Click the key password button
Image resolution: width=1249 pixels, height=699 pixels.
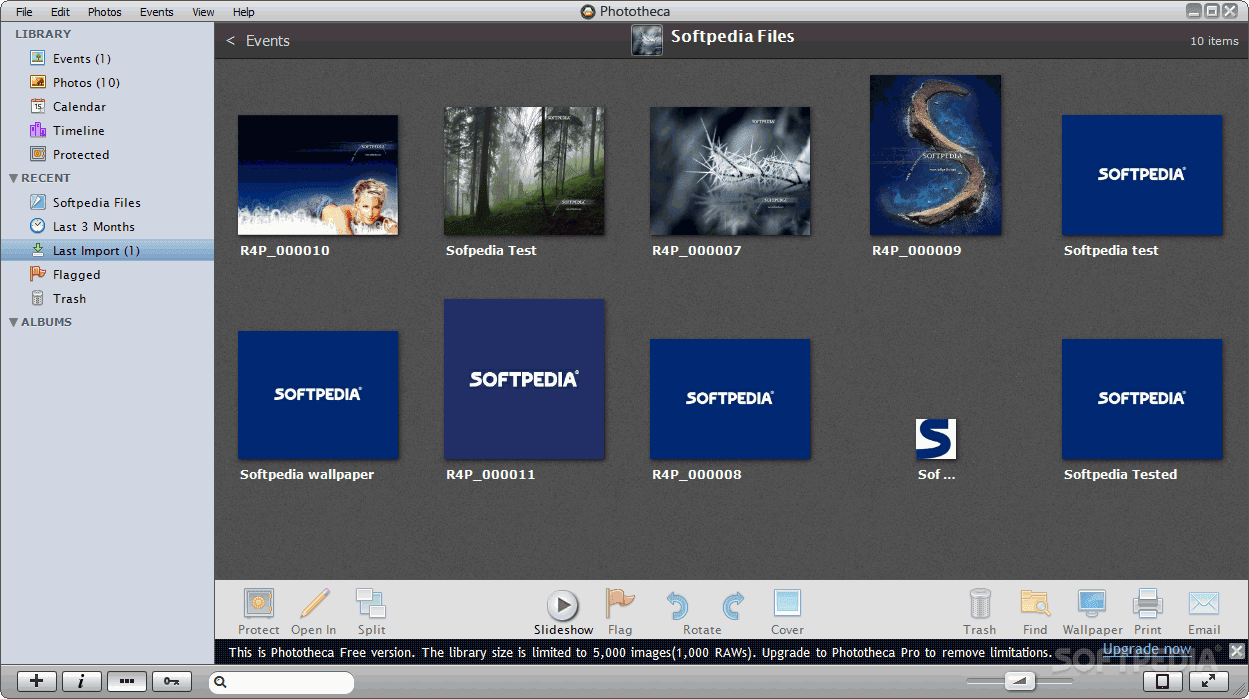click(172, 681)
